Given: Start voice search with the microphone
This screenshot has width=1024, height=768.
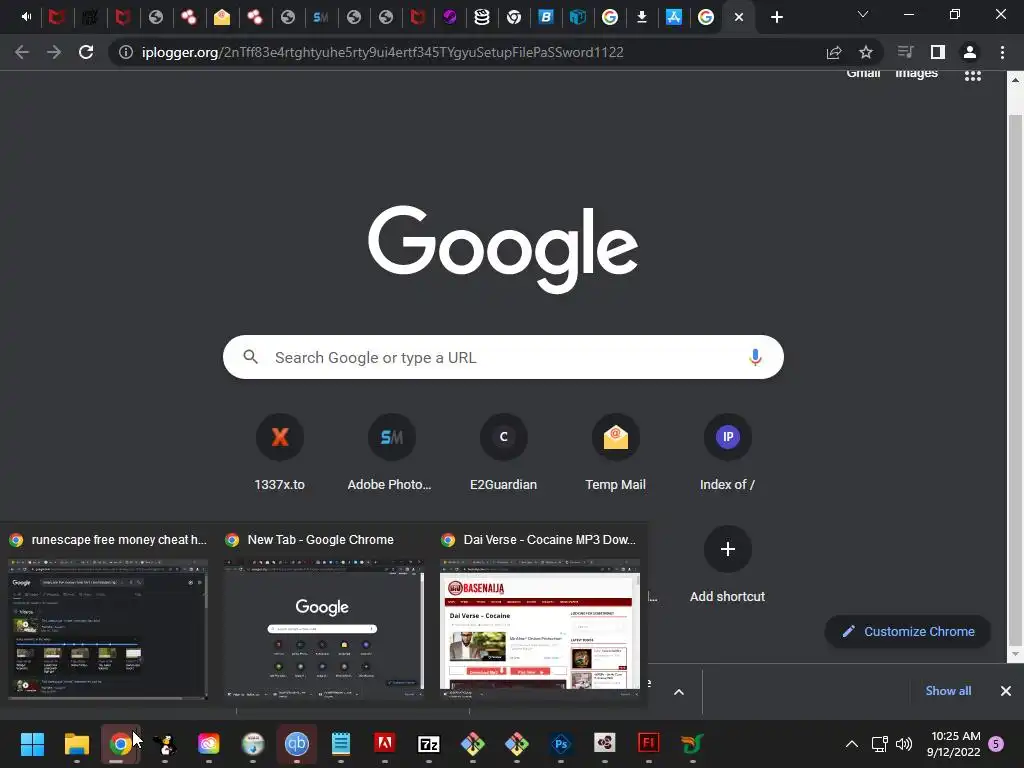Looking at the screenshot, I should click(756, 357).
